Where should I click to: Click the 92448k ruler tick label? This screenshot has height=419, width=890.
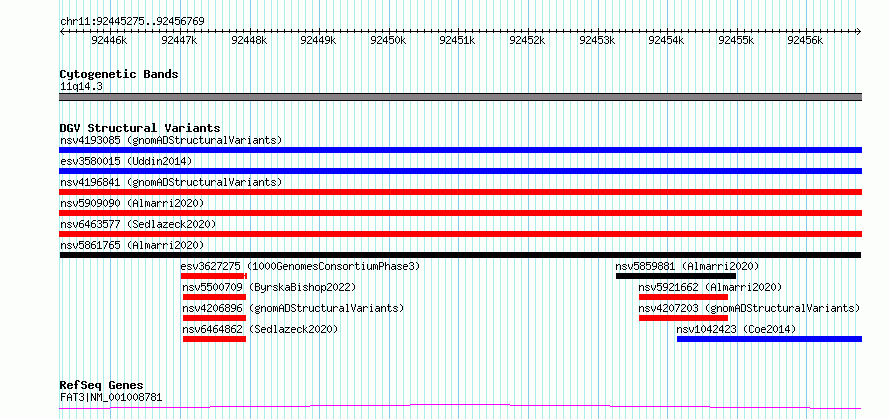click(x=249, y=40)
